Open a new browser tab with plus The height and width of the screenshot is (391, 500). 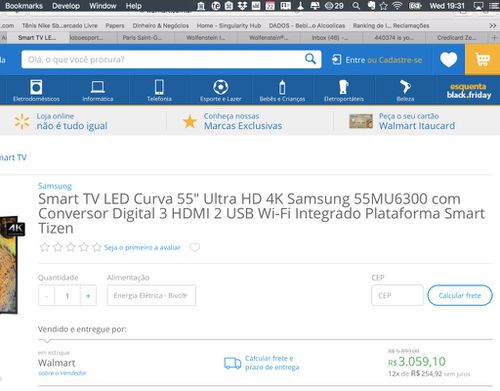[x=494, y=38]
